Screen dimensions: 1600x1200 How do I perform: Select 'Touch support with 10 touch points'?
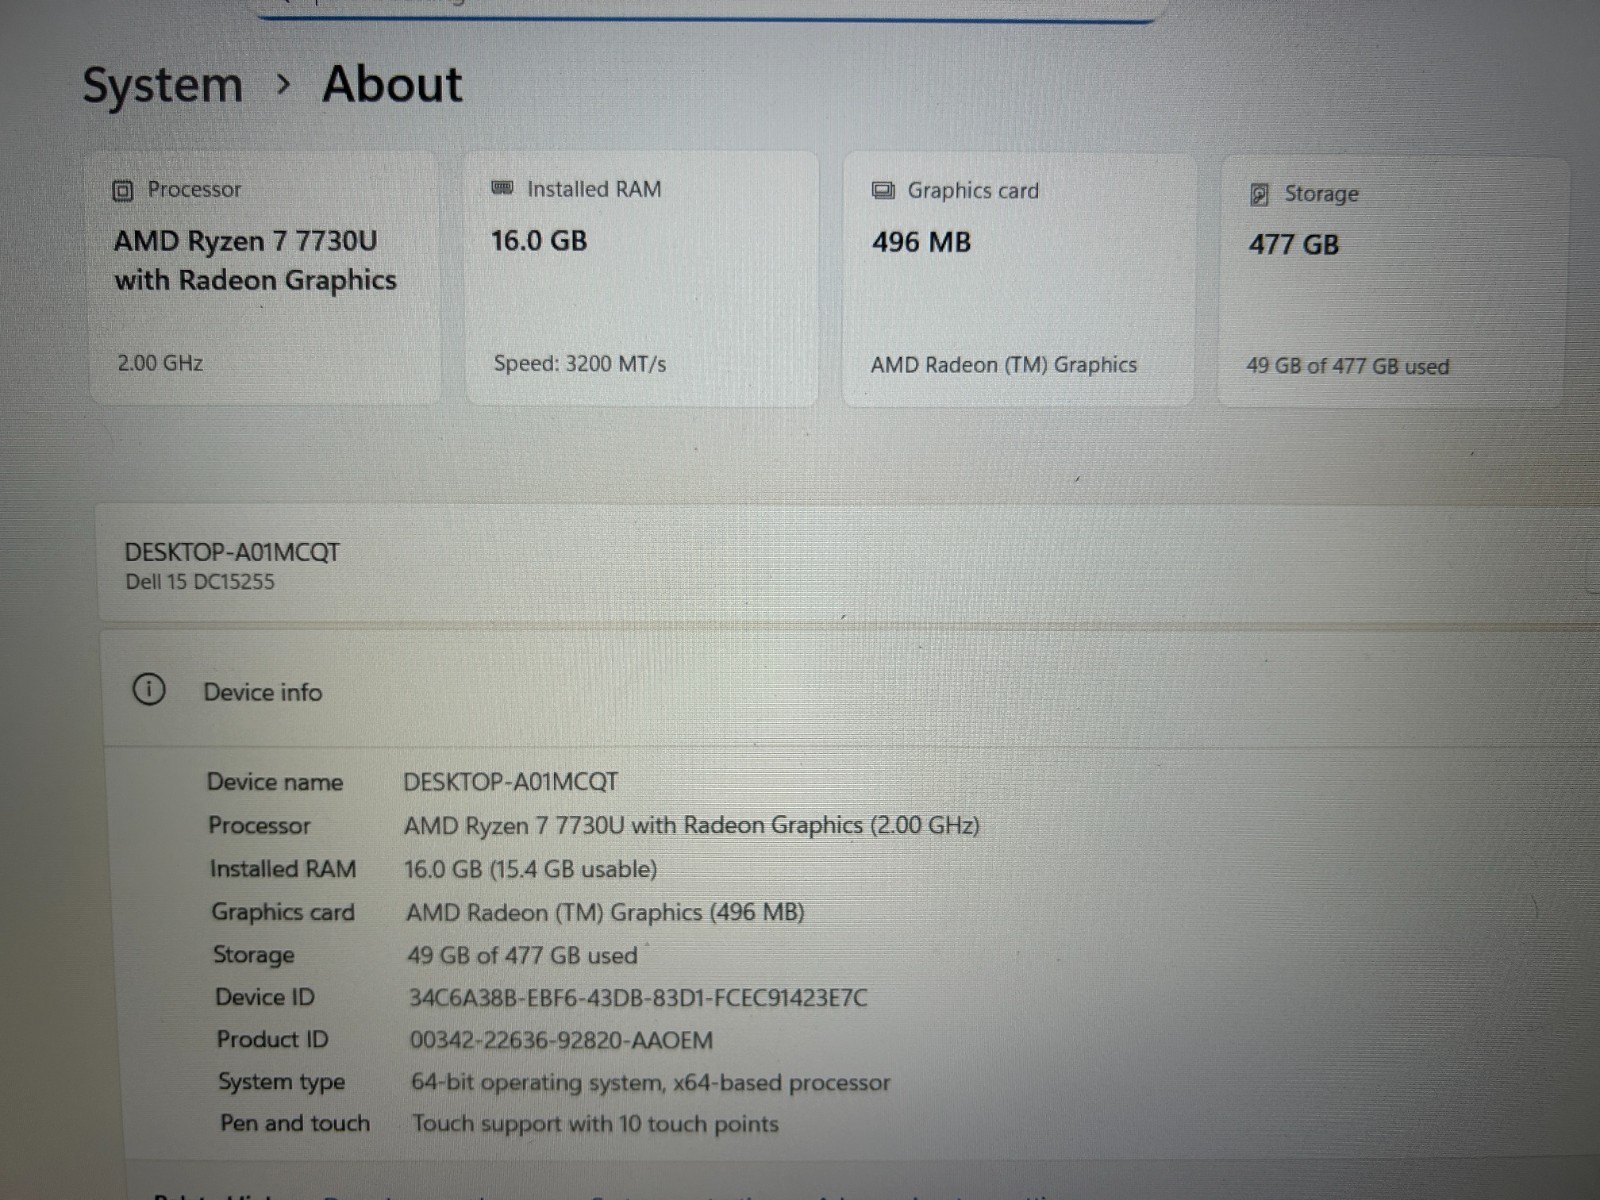click(595, 1124)
